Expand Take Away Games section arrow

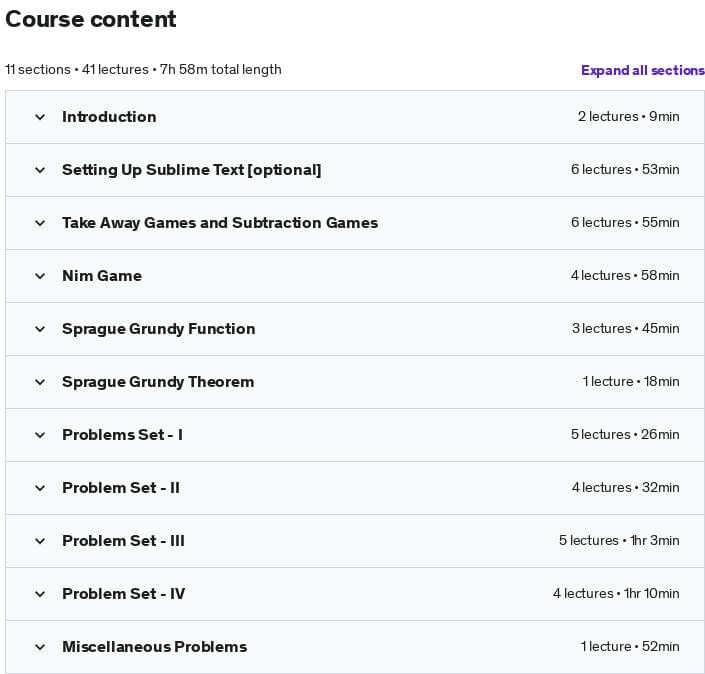pyautogui.click(x=40, y=223)
